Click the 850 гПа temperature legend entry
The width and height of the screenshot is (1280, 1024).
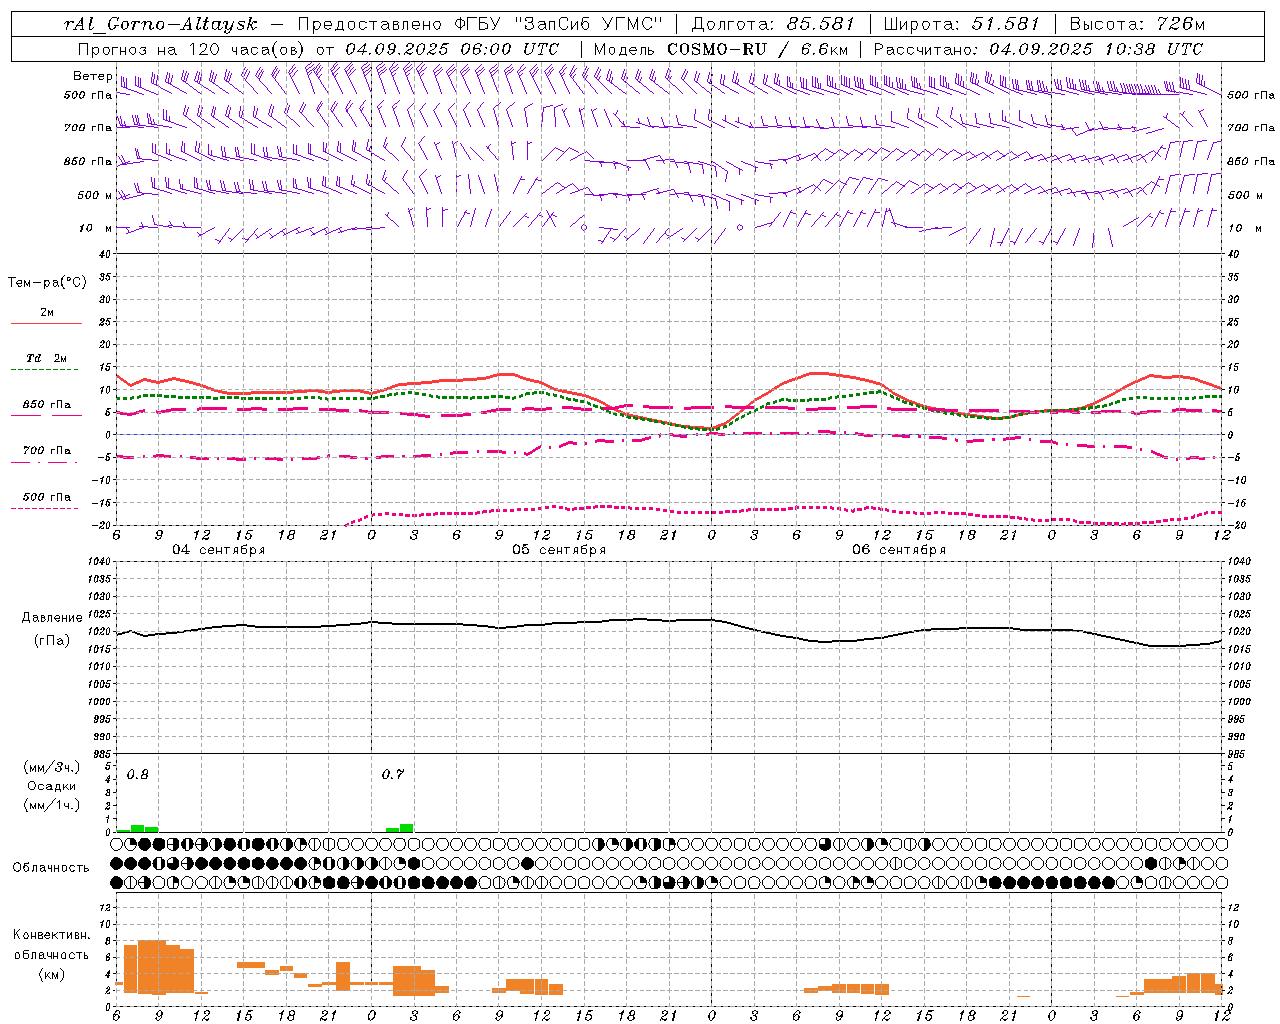point(47,405)
